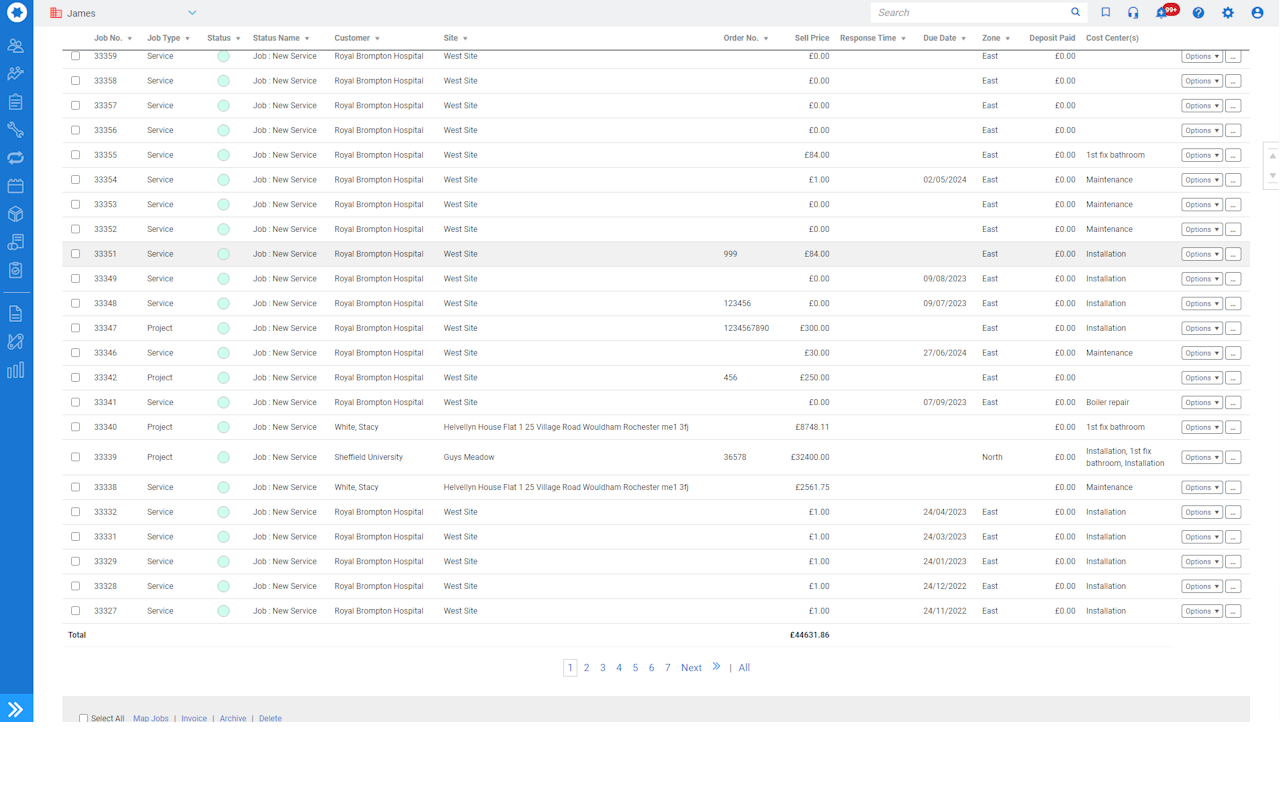Expand the sidebar with the double chevron
The image size is (1280, 800).
coord(16,710)
